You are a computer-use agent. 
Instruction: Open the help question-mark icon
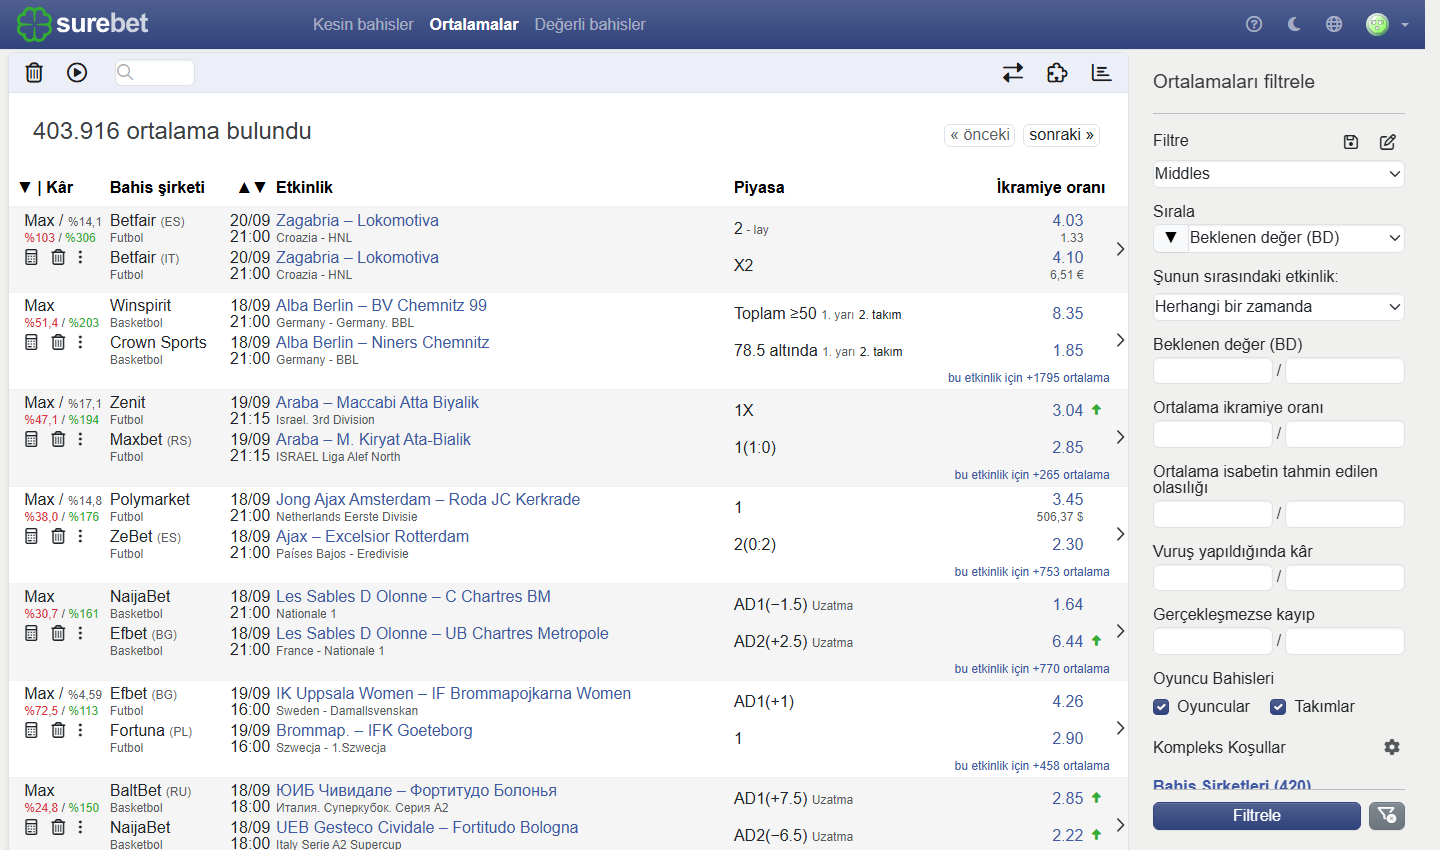coord(1254,24)
